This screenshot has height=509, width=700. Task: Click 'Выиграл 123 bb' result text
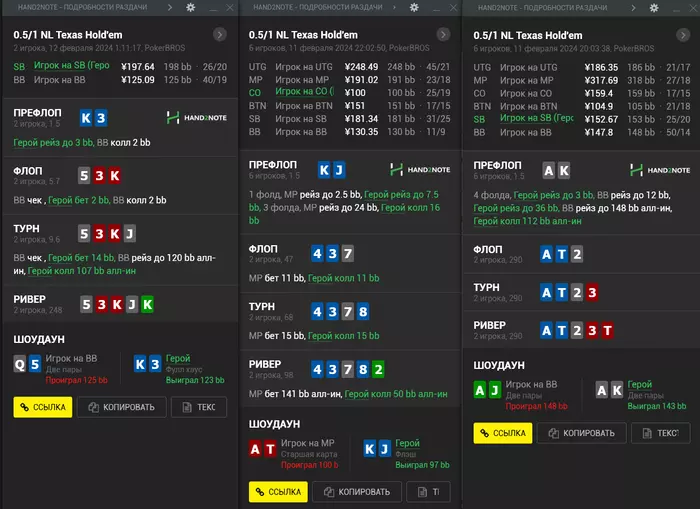tap(195, 380)
